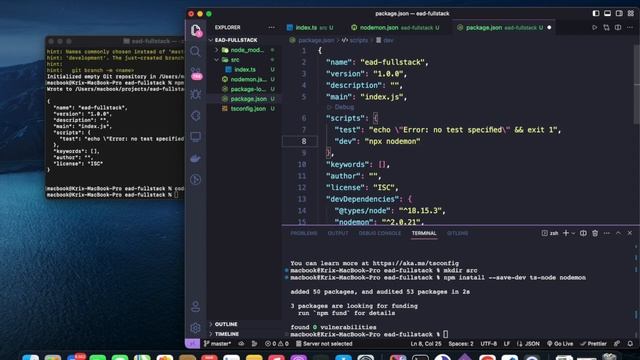
Task: Expand the TIMELINE section
Action: click(227, 334)
